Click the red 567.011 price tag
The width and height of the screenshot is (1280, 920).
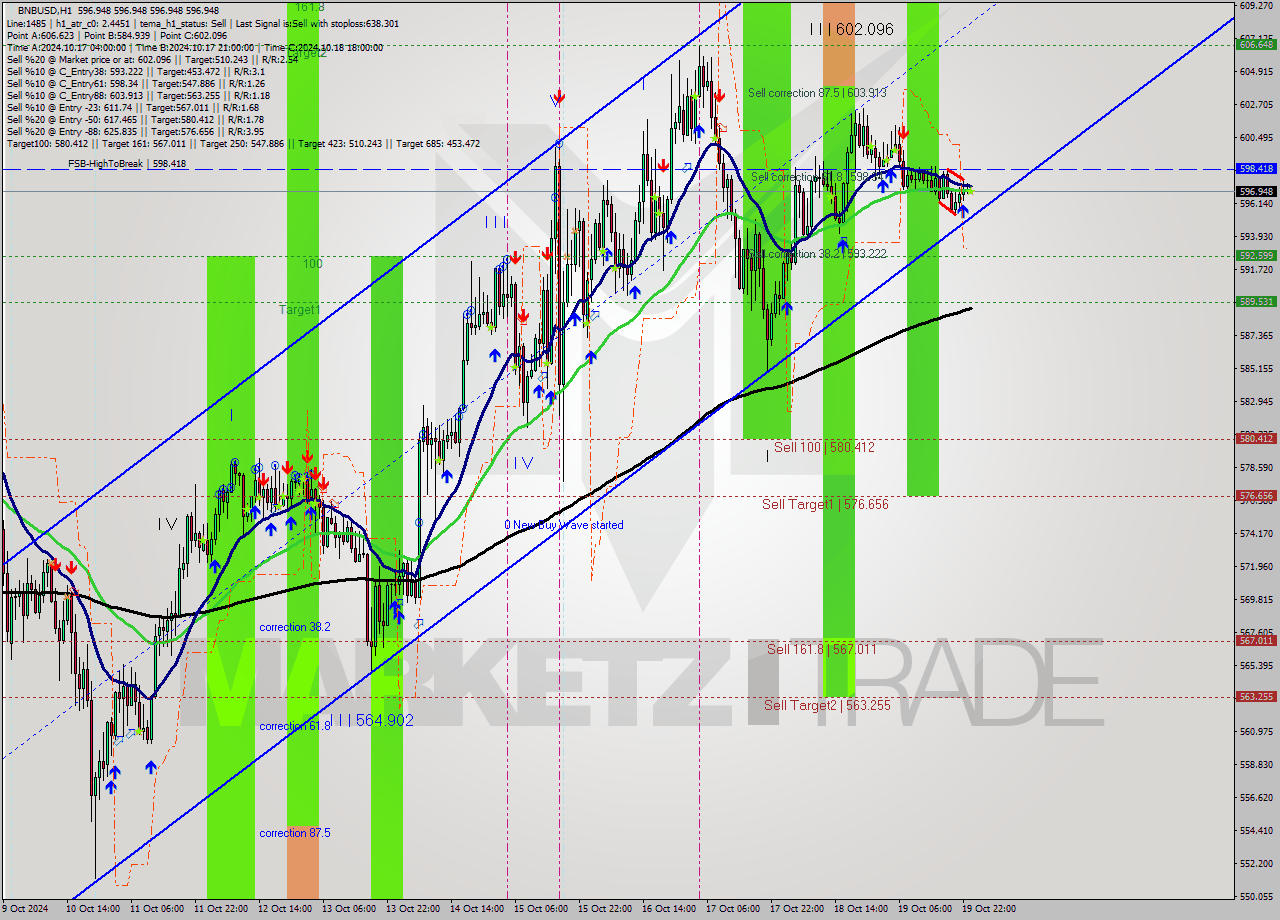(1256, 640)
